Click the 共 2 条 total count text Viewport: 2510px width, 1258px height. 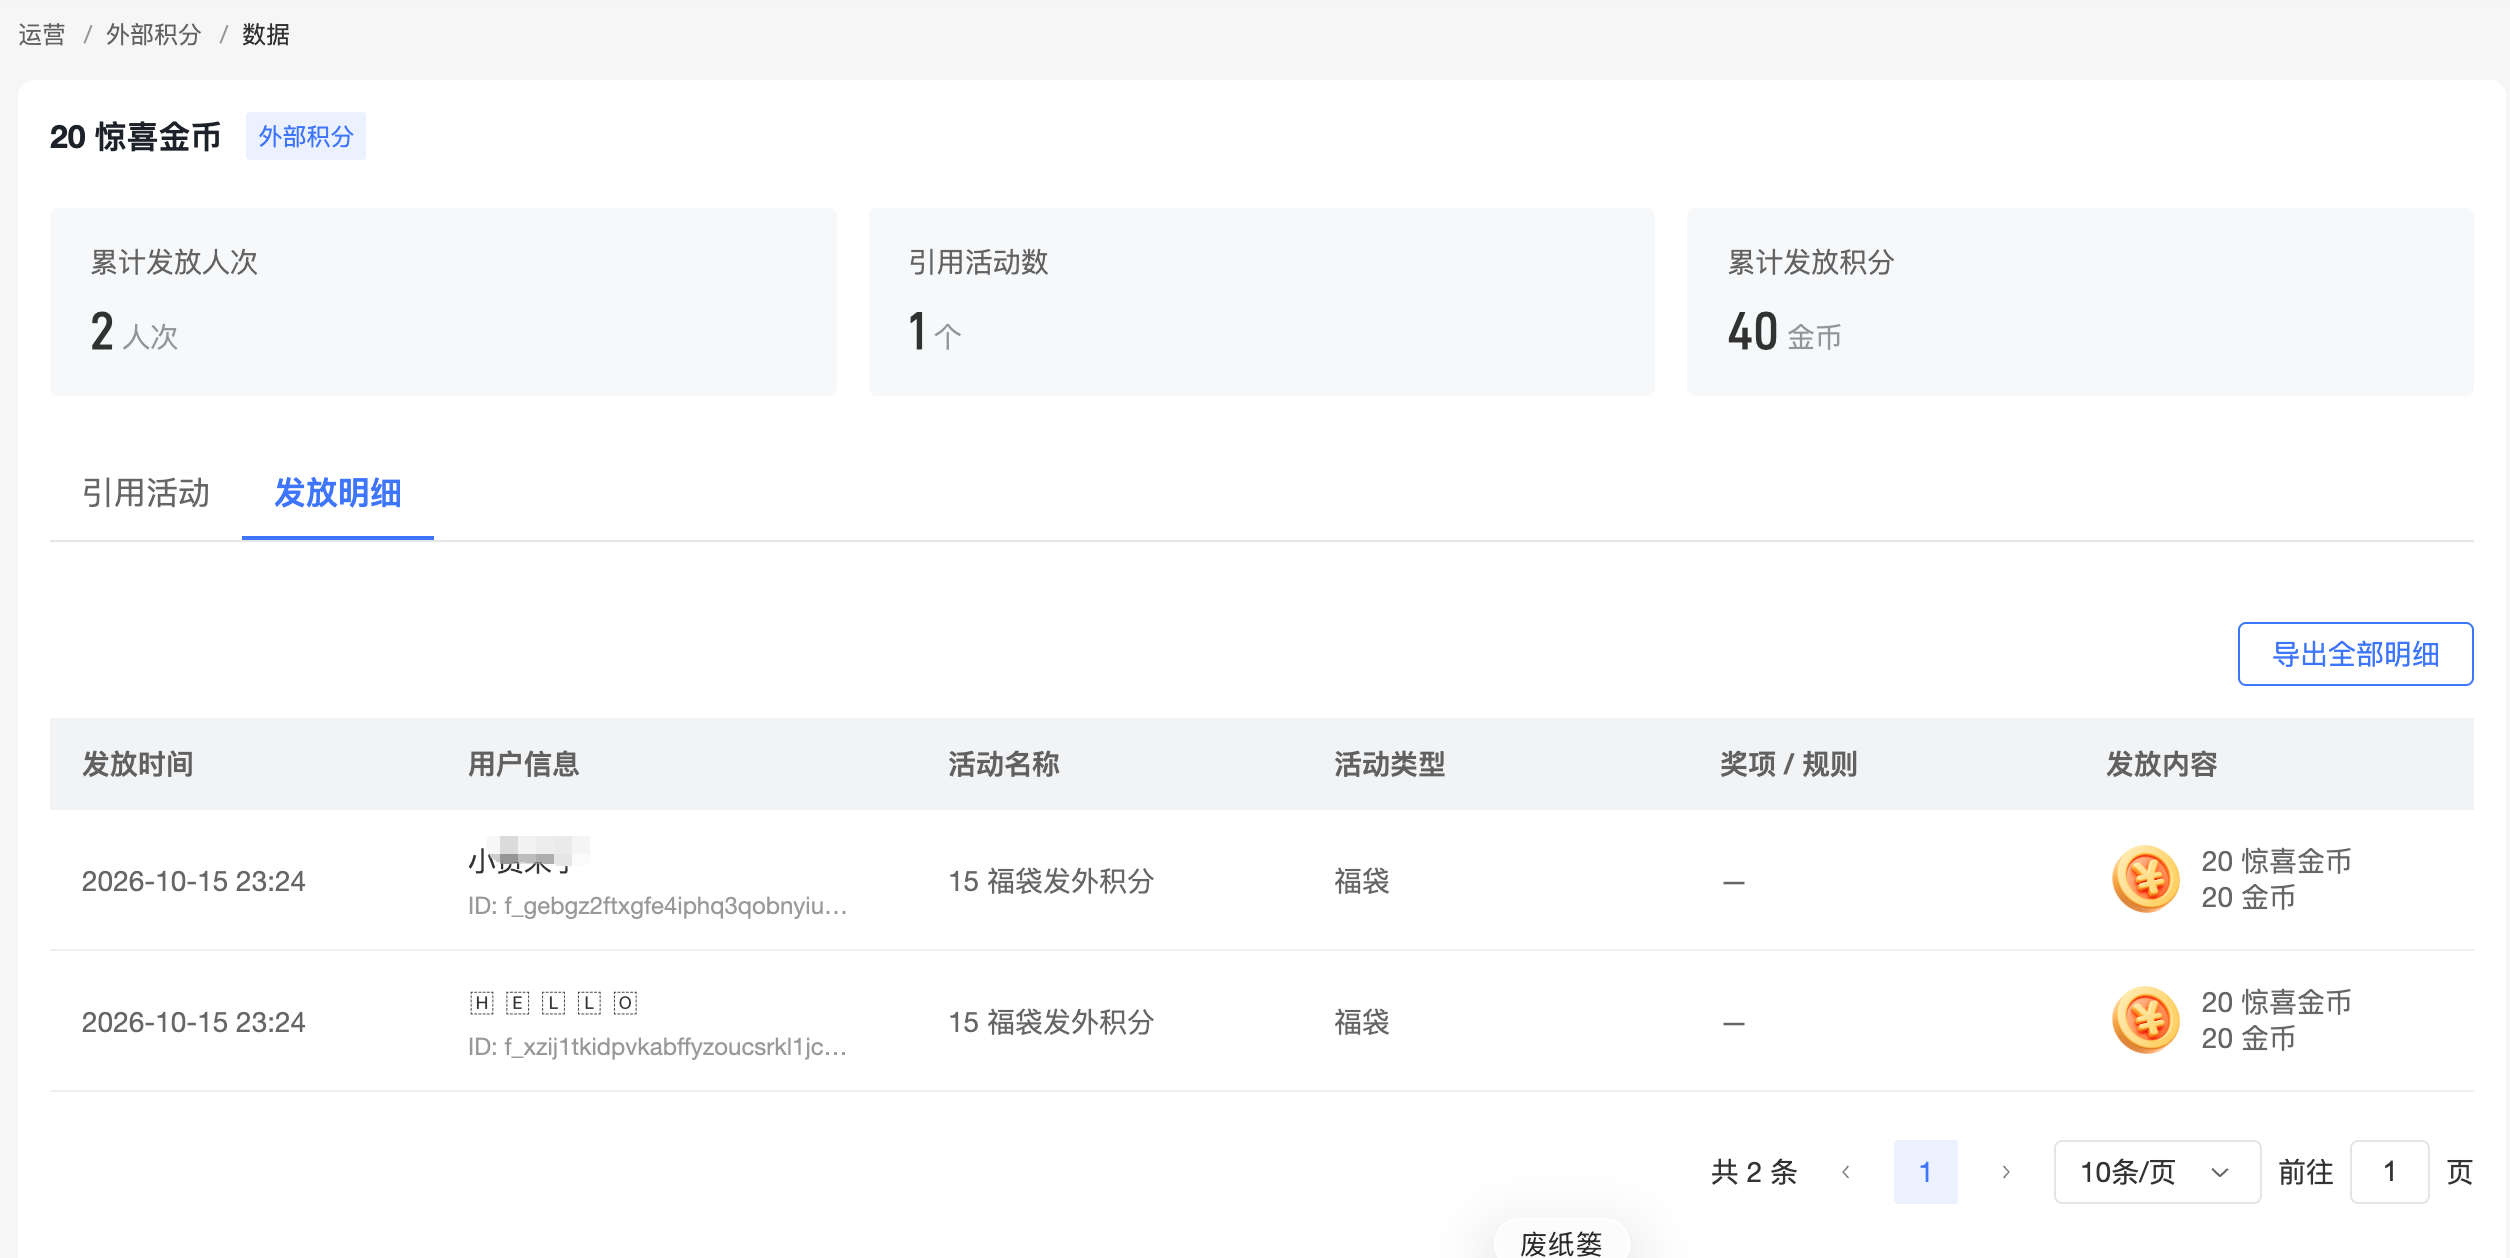pyautogui.click(x=1754, y=1172)
